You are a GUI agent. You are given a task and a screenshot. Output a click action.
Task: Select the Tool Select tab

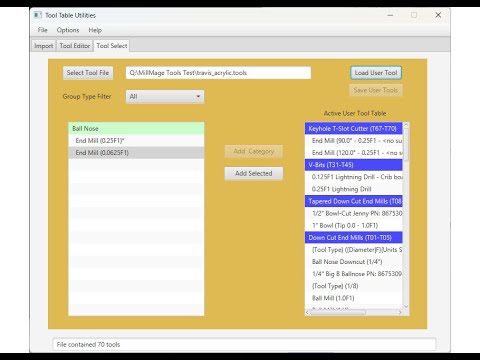[112, 46]
